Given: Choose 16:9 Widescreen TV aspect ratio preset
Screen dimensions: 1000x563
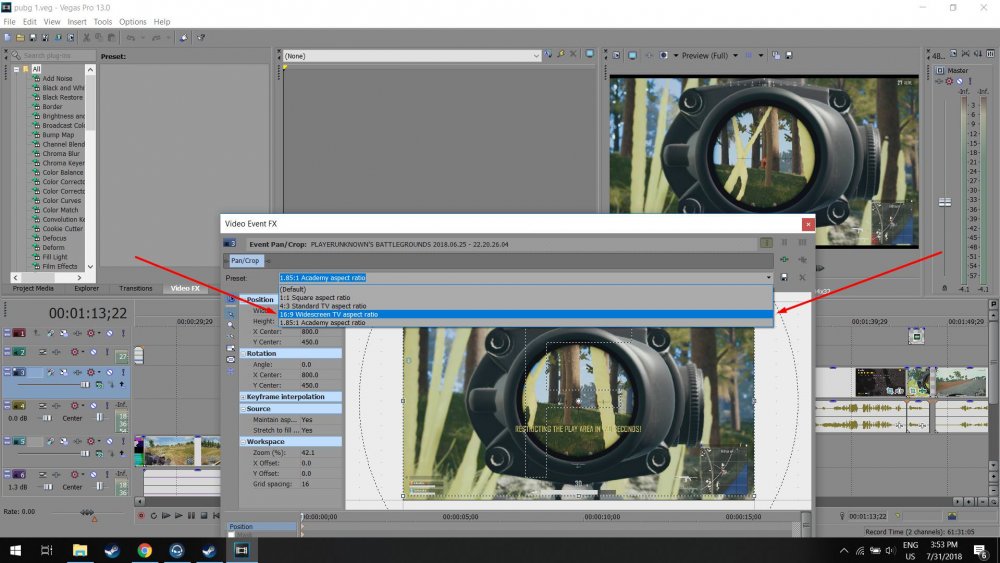Looking at the screenshot, I should (526, 314).
